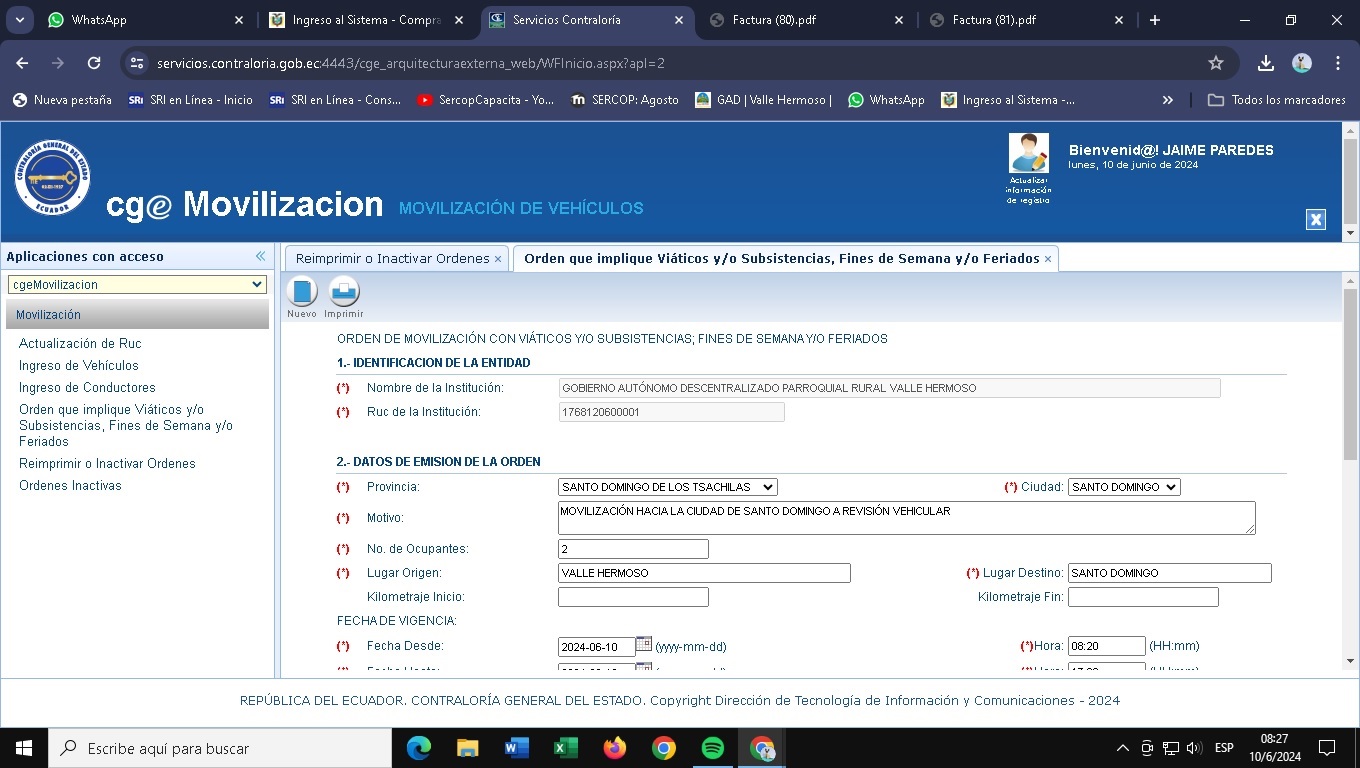Open the Provincia dropdown
The height and width of the screenshot is (768, 1360).
(x=667, y=487)
